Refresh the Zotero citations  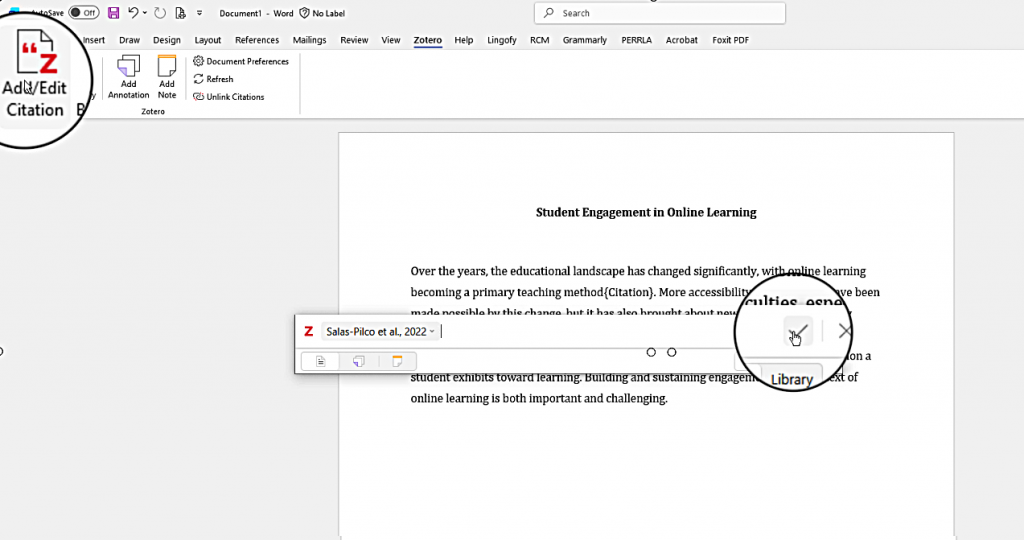point(213,79)
